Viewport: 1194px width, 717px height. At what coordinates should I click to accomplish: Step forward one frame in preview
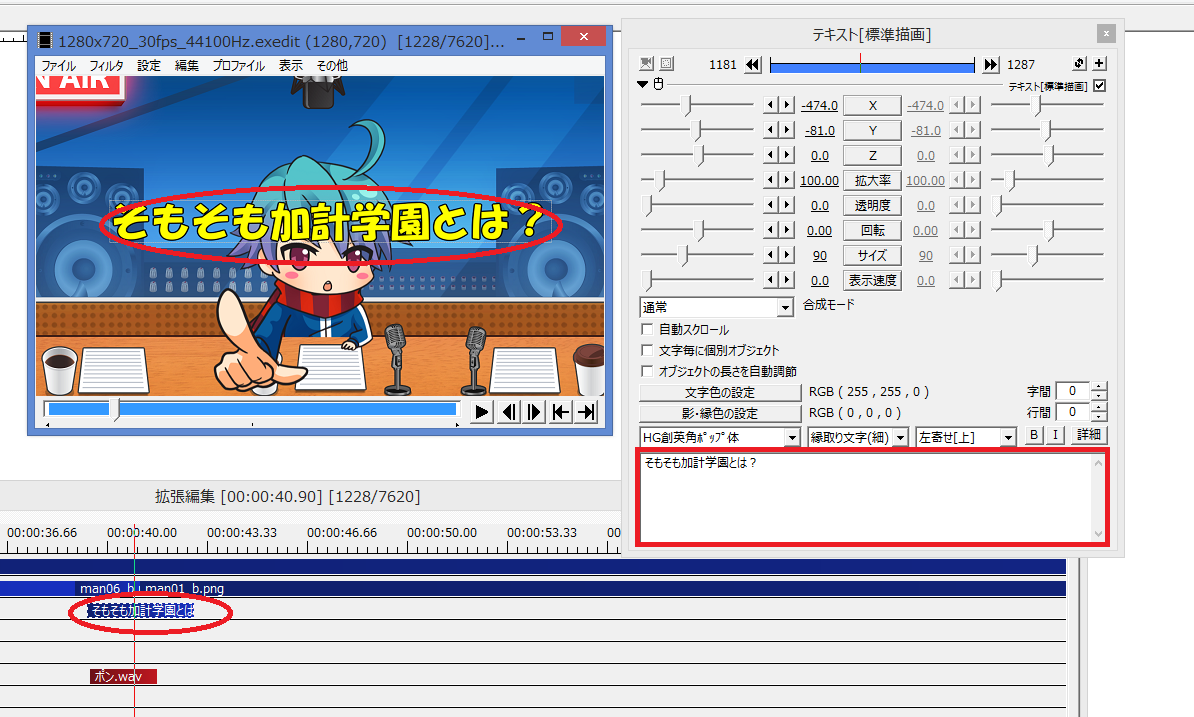535,412
